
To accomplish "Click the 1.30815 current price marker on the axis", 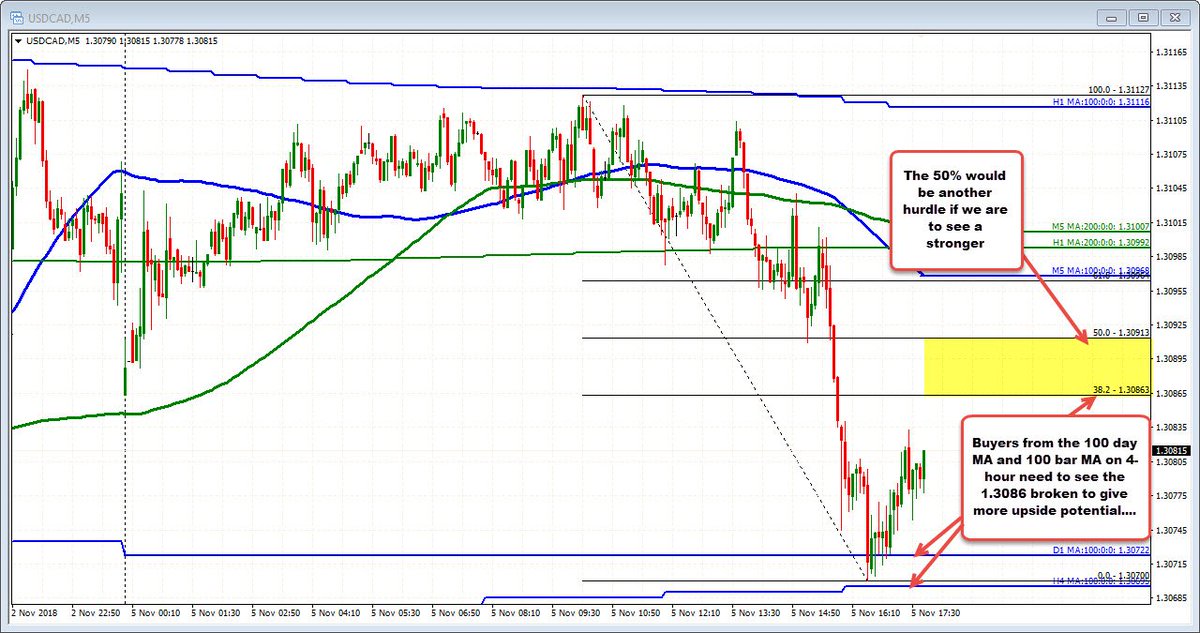I will coord(1173,451).
